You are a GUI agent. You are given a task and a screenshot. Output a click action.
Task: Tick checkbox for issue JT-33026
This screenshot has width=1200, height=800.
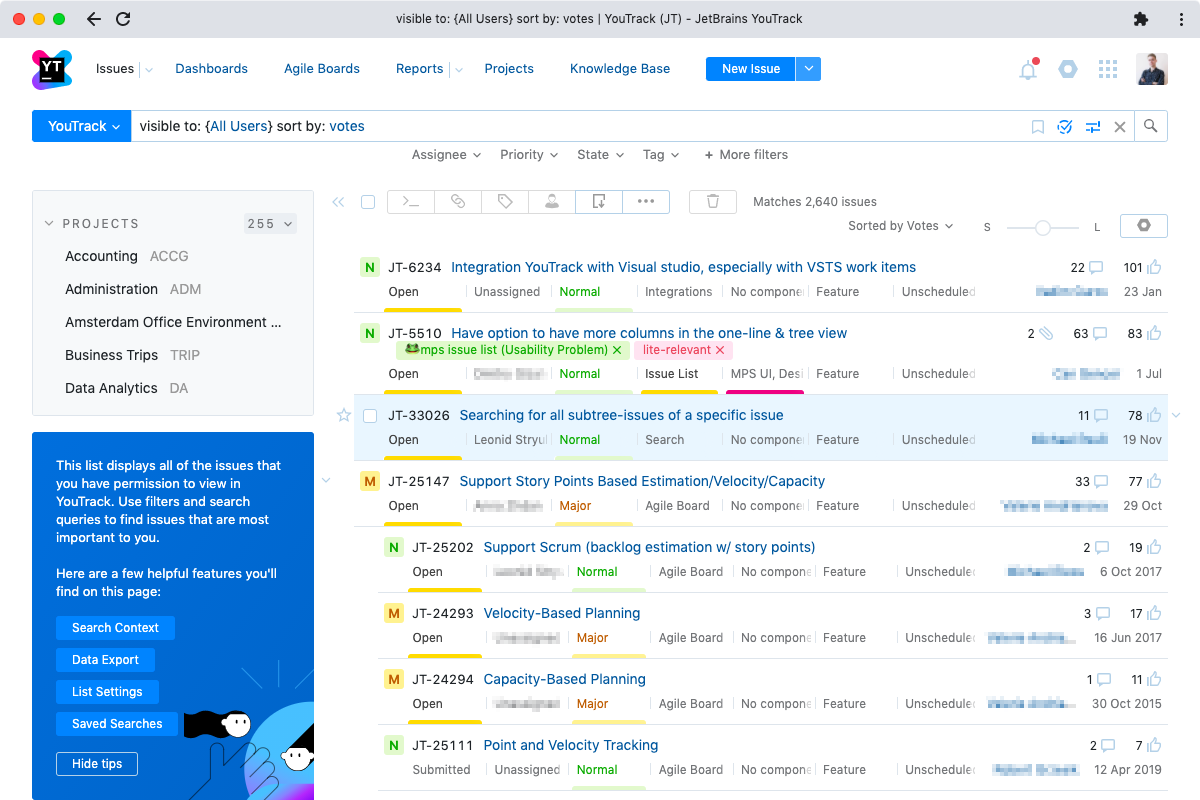click(370, 415)
